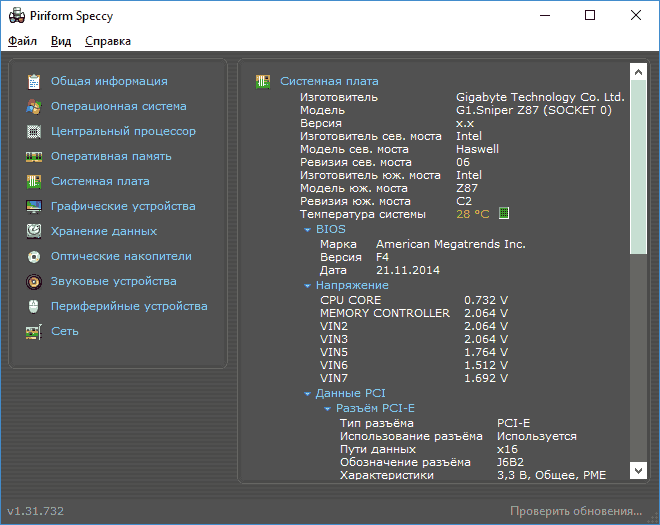Click the VIN5 voltage row
This screenshot has width=660, height=525.
[x=414, y=352]
